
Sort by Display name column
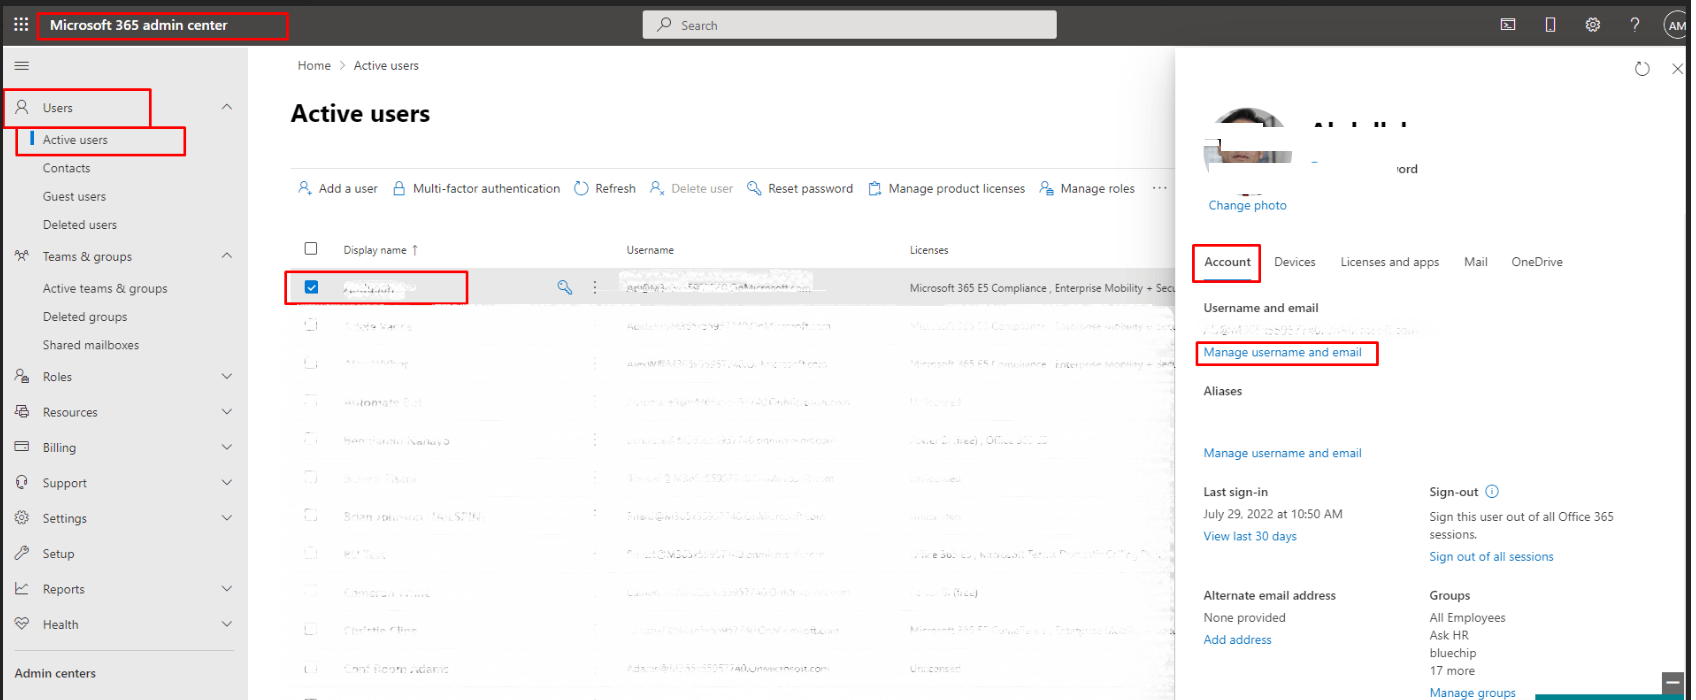pos(380,250)
